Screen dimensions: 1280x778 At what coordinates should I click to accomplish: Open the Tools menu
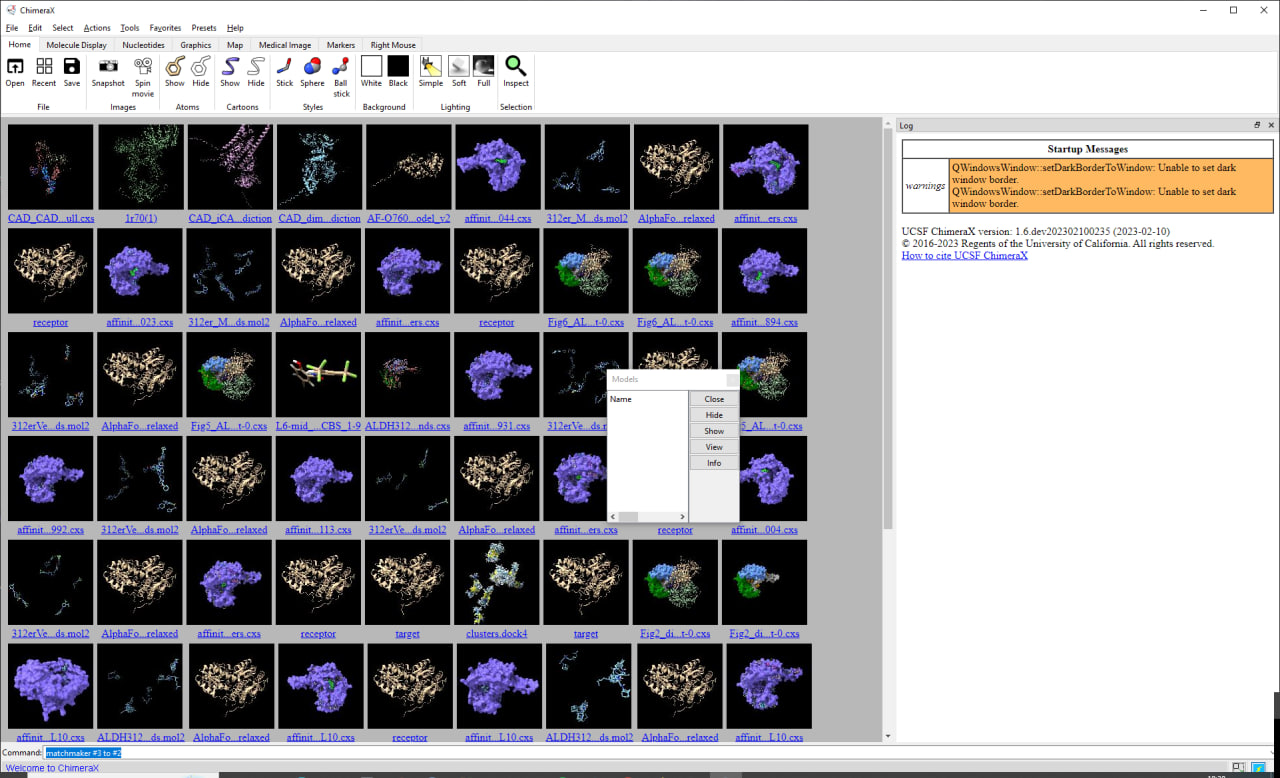[x=130, y=28]
